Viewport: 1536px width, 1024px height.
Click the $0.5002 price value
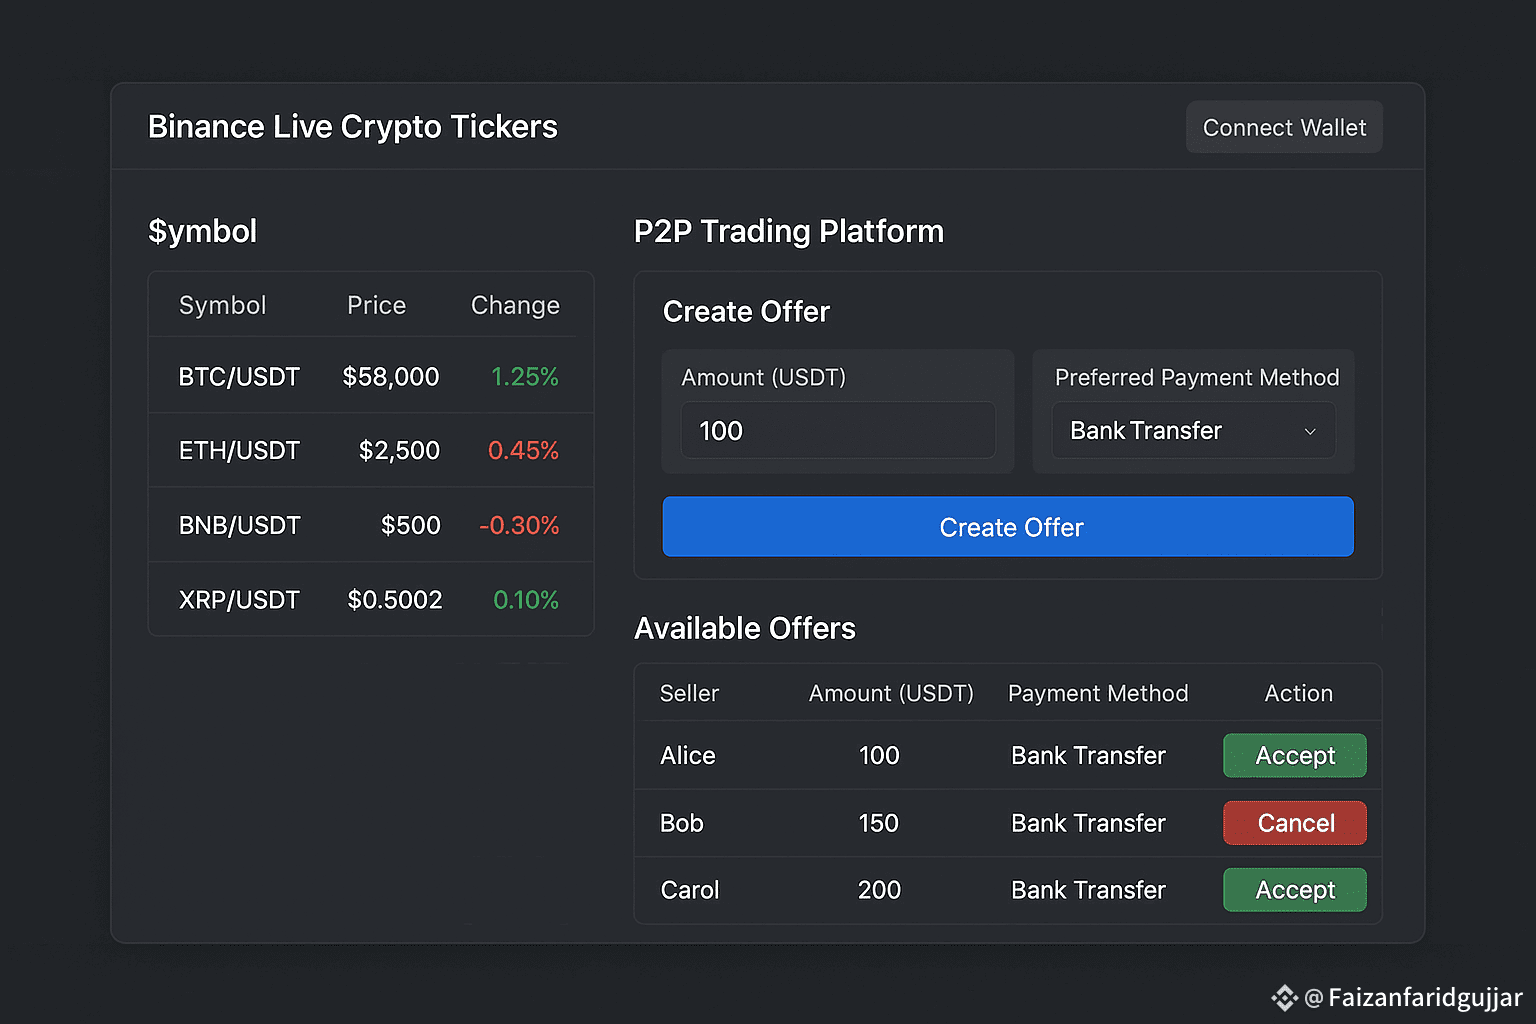[395, 600]
